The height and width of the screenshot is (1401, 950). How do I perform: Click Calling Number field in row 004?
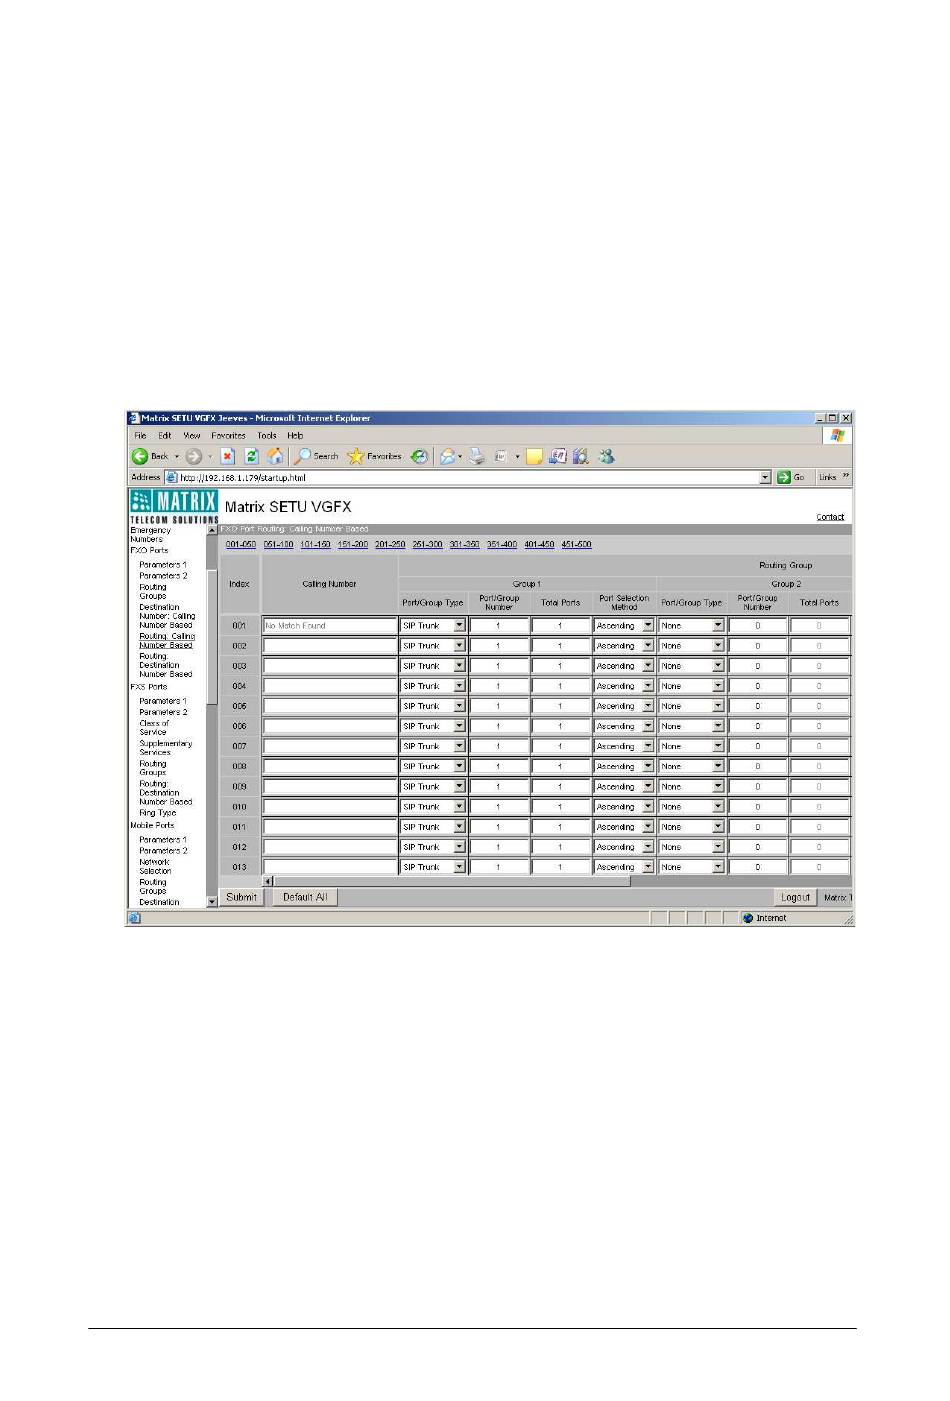click(x=330, y=686)
